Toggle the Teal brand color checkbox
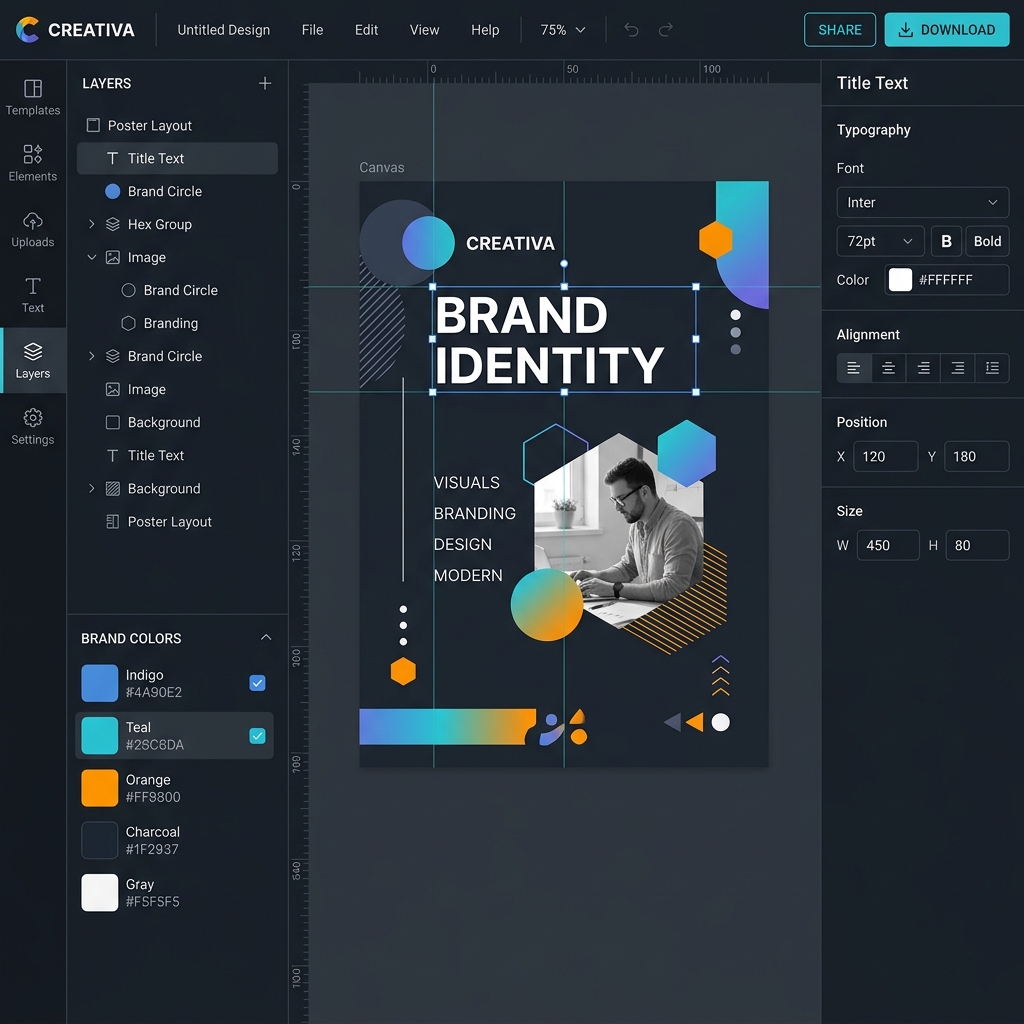1024x1024 pixels. 257,736
